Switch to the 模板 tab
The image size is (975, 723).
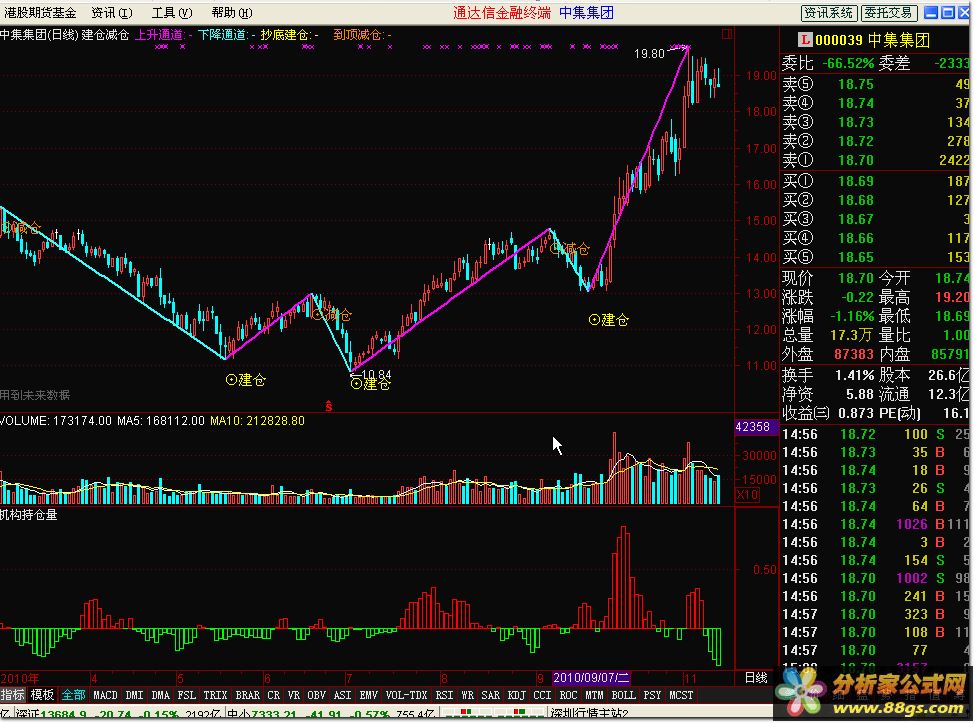[42, 695]
